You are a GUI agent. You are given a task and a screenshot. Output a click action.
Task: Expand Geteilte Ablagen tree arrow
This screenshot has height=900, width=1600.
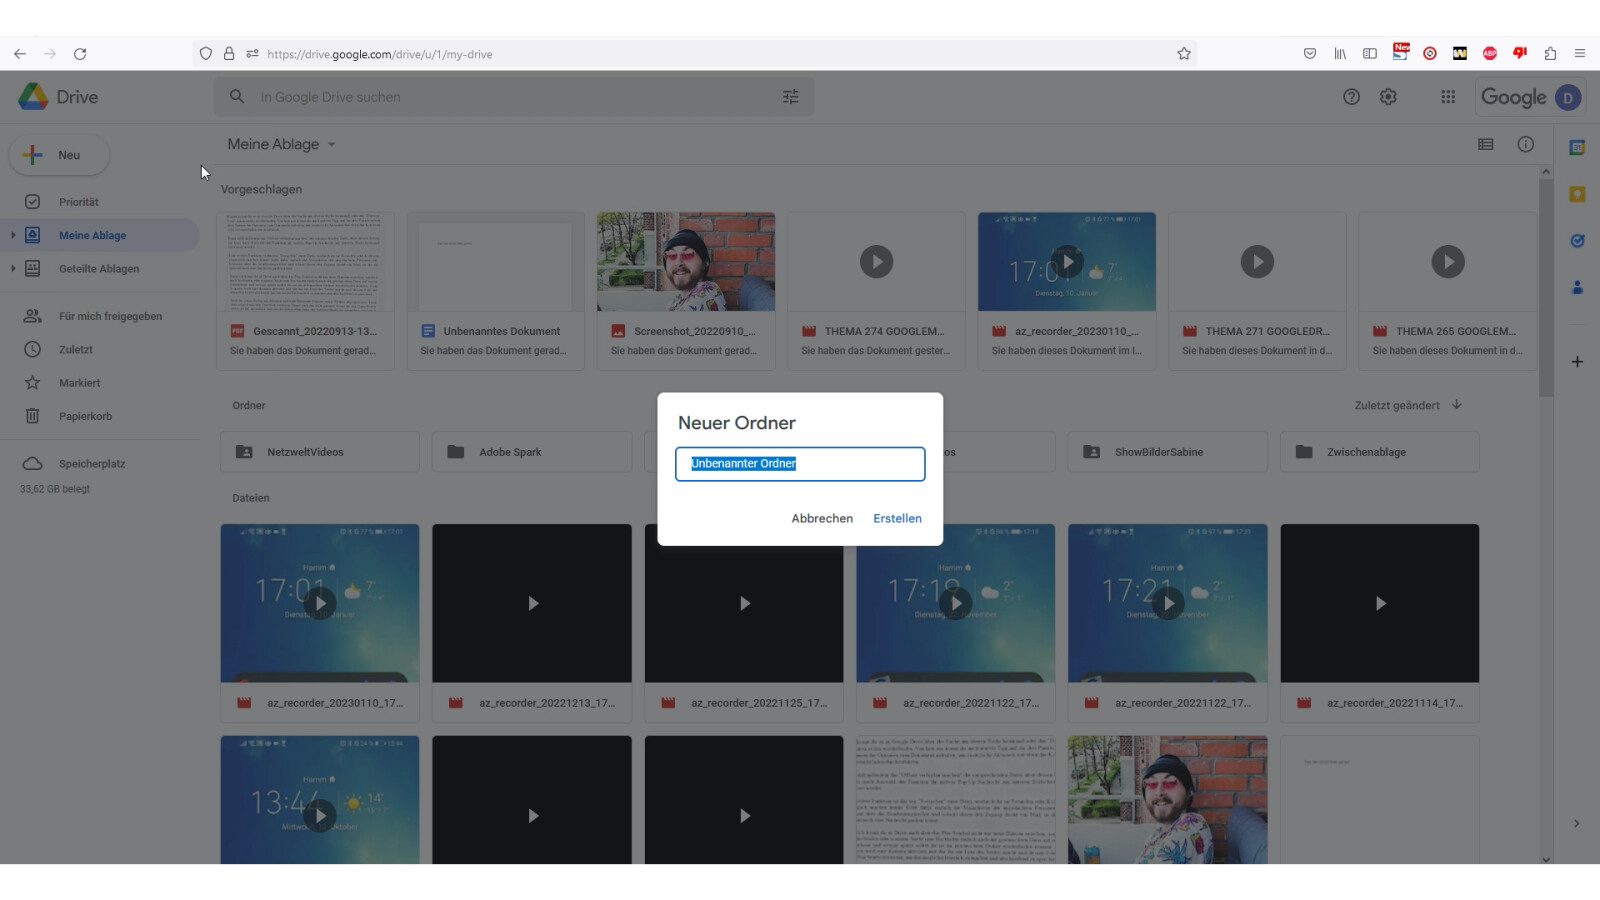point(13,268)
